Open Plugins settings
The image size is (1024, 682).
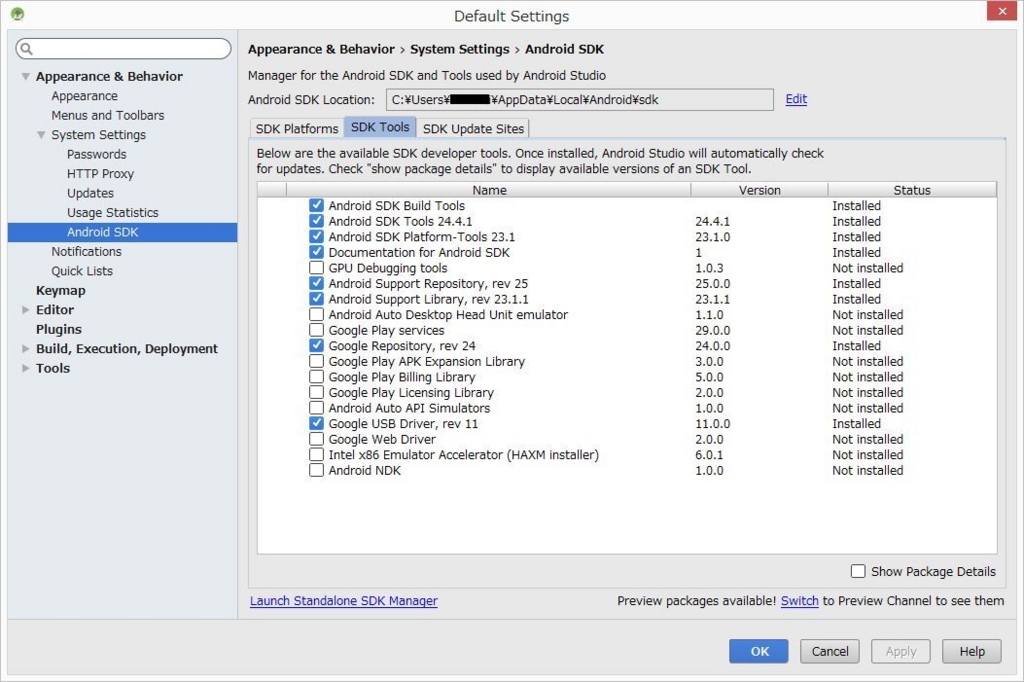(59, 329)
